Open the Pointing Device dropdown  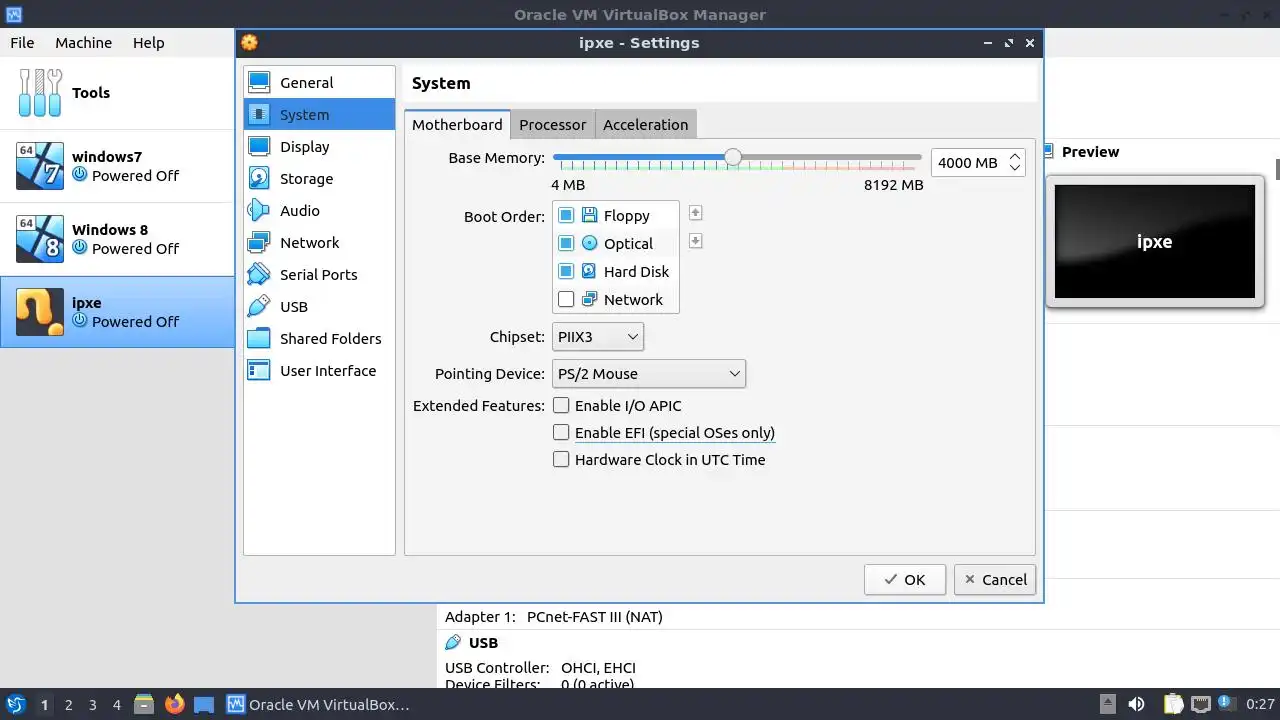point(649,374)
